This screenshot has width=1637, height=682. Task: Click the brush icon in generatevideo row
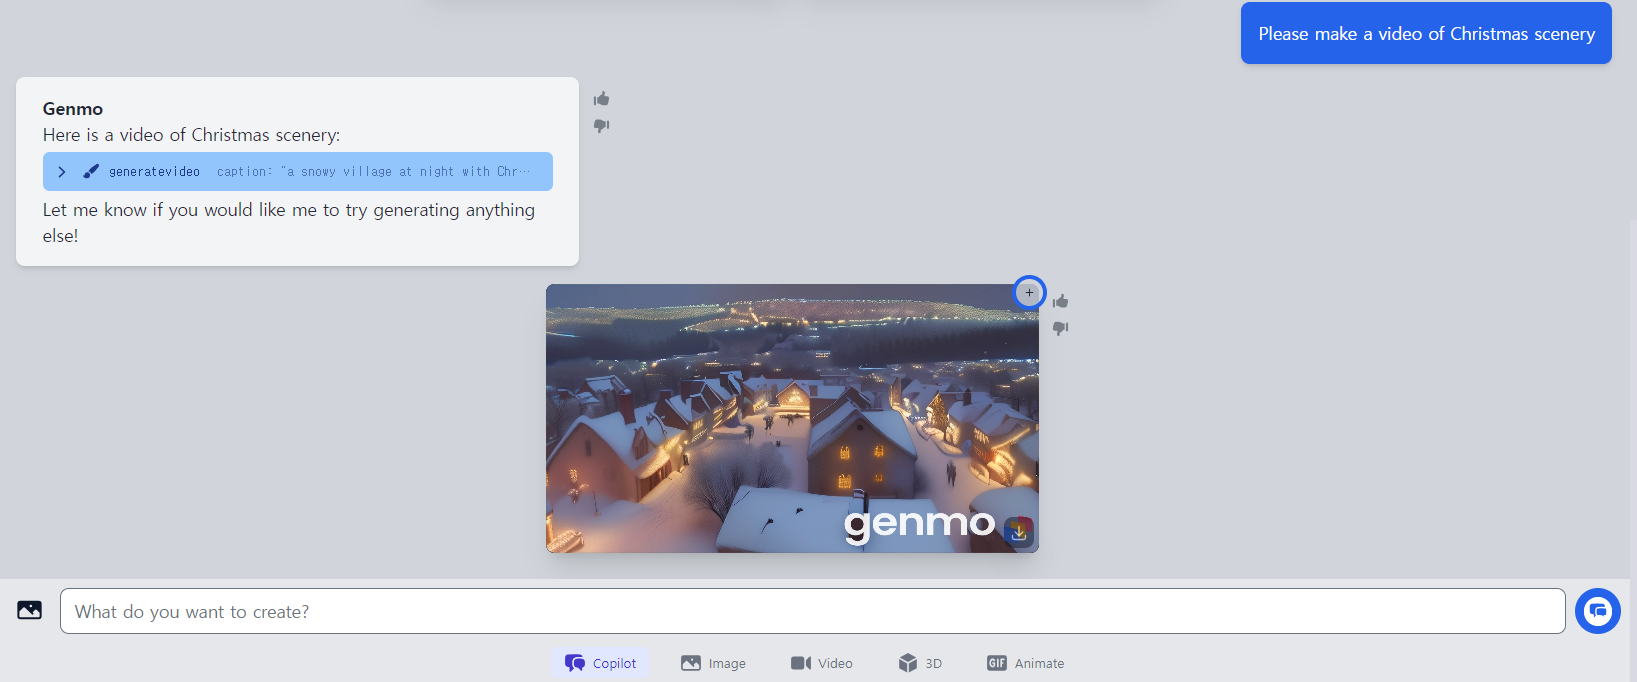point(91,172)
